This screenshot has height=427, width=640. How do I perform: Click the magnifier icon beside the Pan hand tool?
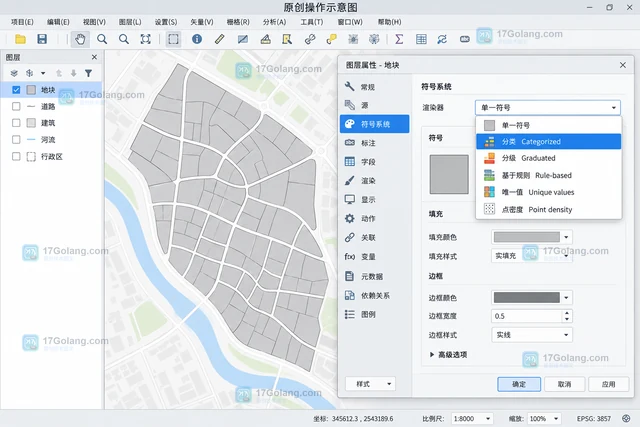tap(102, 39)
